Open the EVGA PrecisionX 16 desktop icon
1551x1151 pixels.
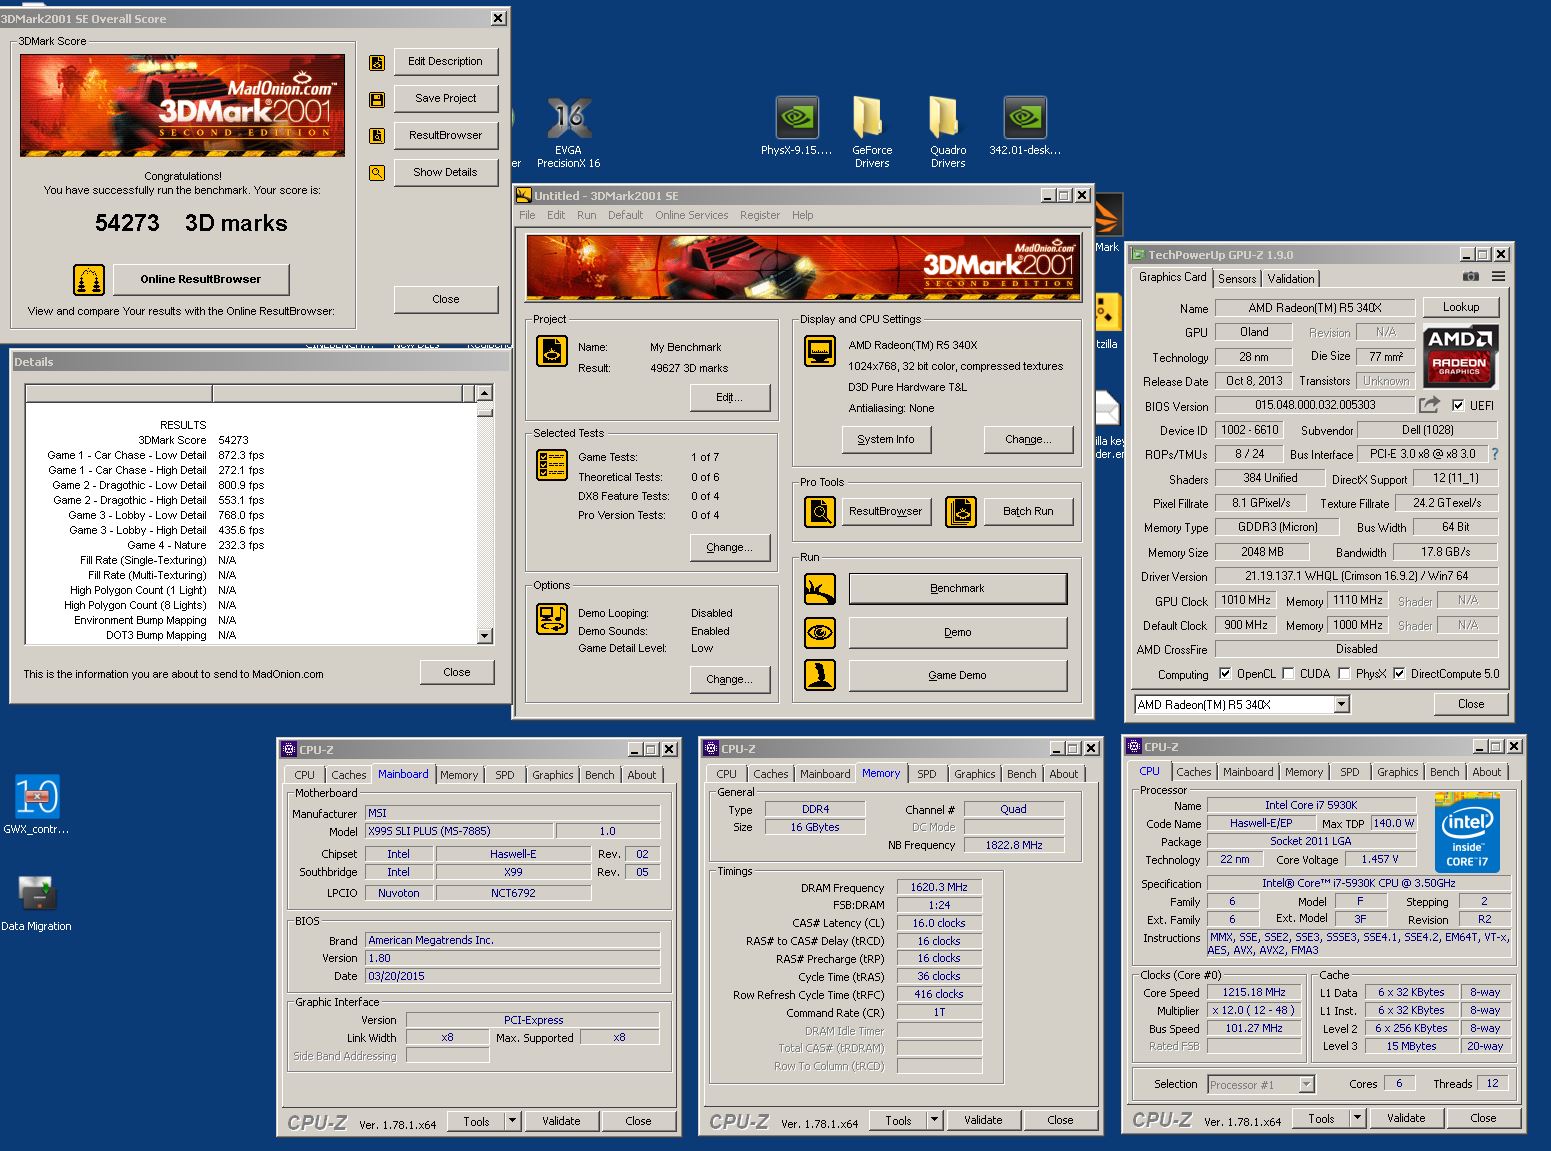tap(568, 132)
